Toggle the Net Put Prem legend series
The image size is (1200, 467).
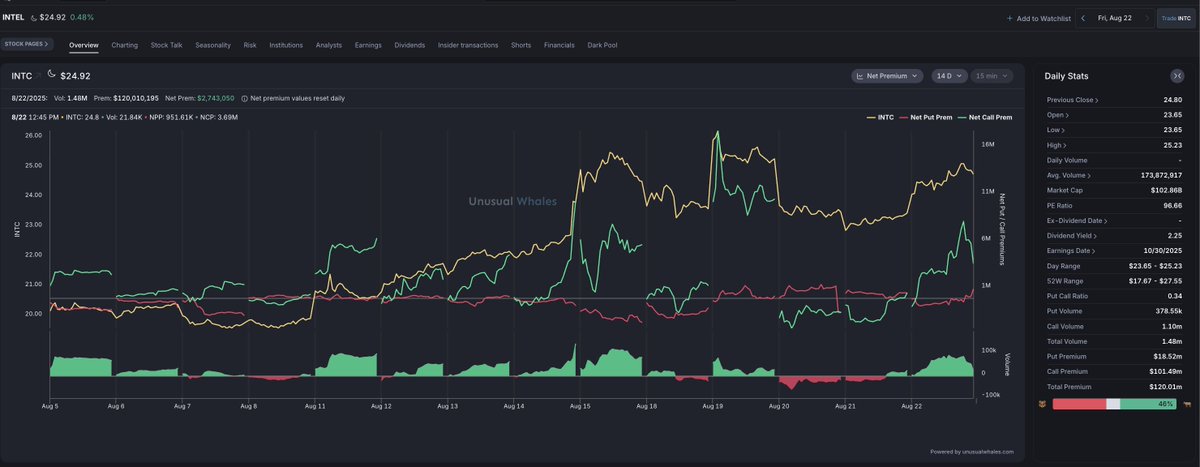click(x=927, y=117)
